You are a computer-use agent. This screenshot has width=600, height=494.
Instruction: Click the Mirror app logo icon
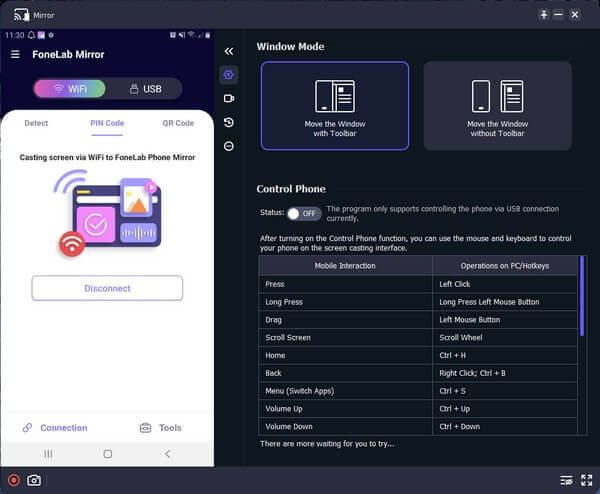coord(22,15)
